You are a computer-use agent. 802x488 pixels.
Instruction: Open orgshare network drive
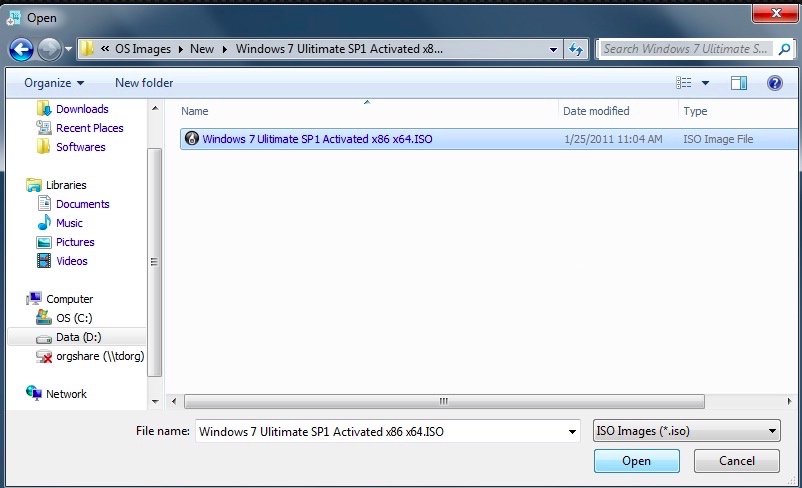coord(100,356)
